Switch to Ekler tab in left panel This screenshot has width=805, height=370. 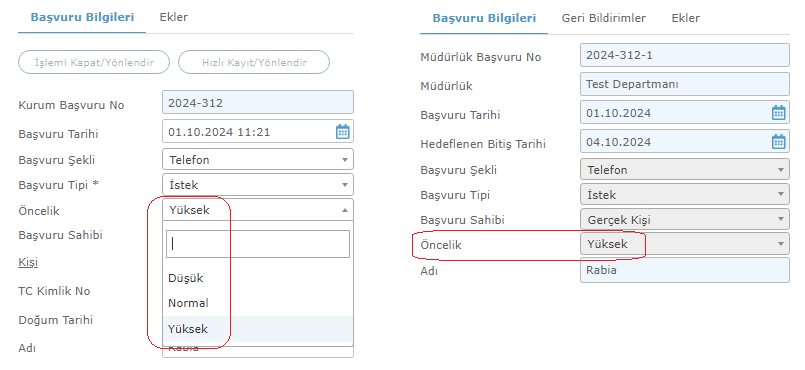tap(174, 17)
